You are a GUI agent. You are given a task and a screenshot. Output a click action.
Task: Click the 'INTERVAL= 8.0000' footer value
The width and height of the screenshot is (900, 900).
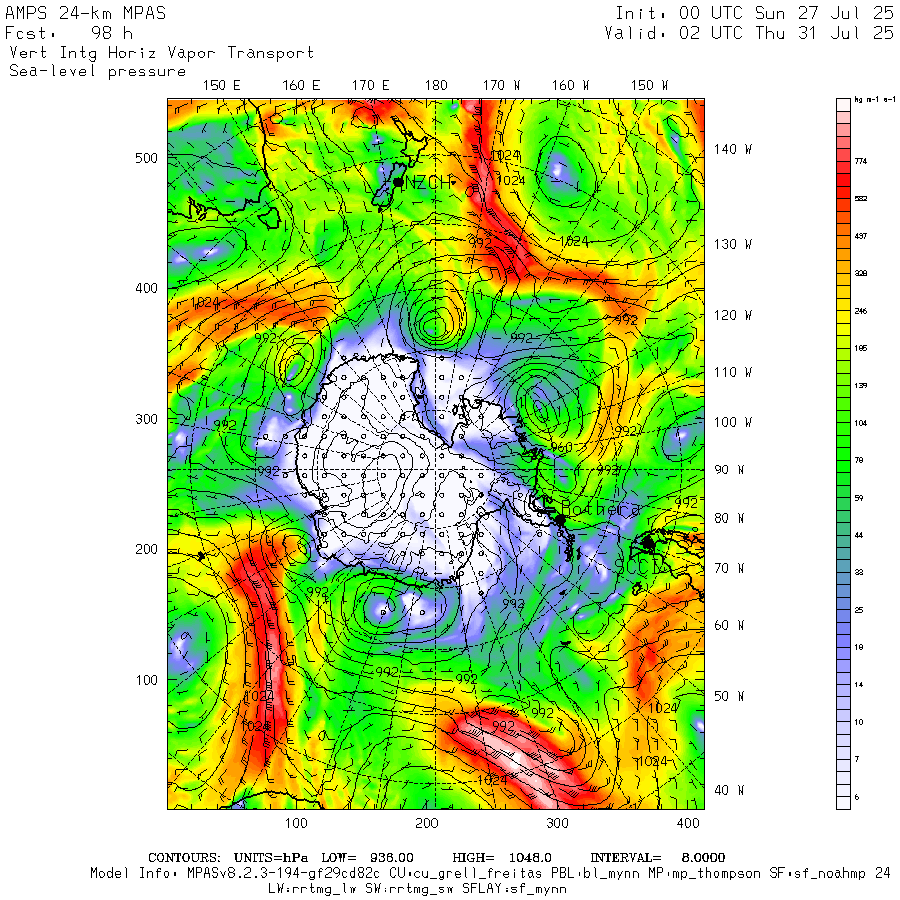tap(658, 858)
